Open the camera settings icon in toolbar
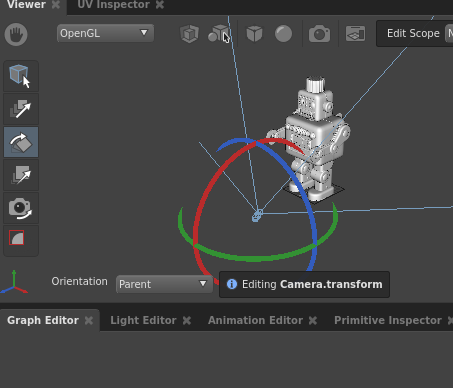 [x=319, y=34]
